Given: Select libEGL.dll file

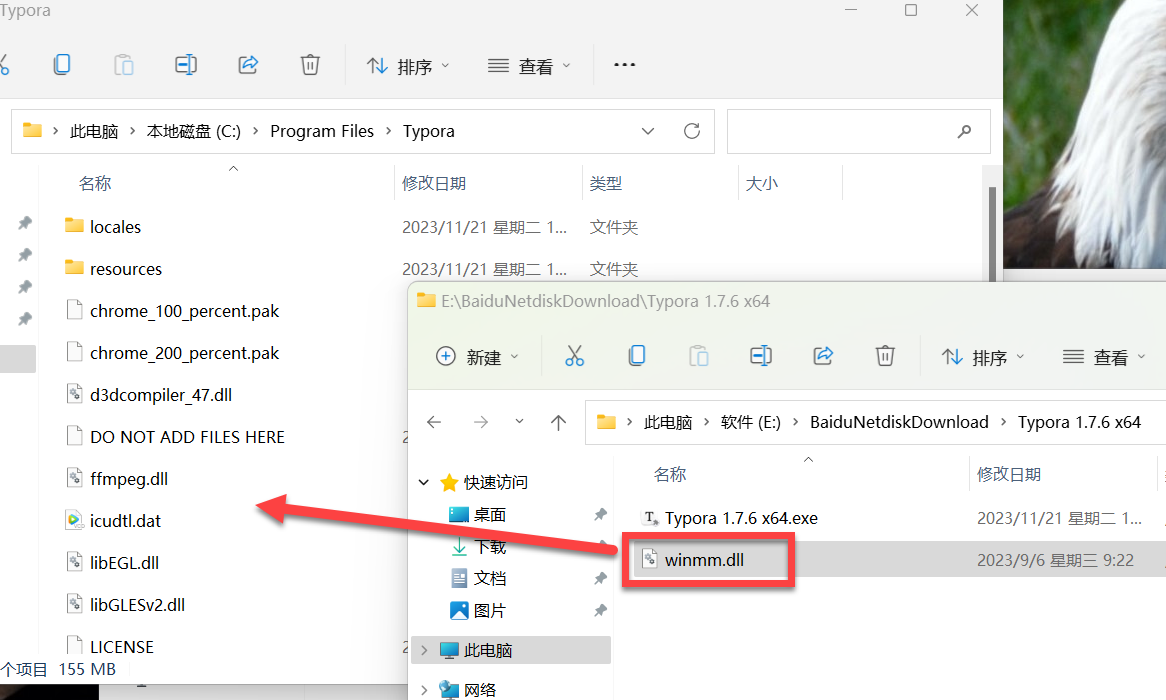Looking at the screenshot, I should point(124,562).
